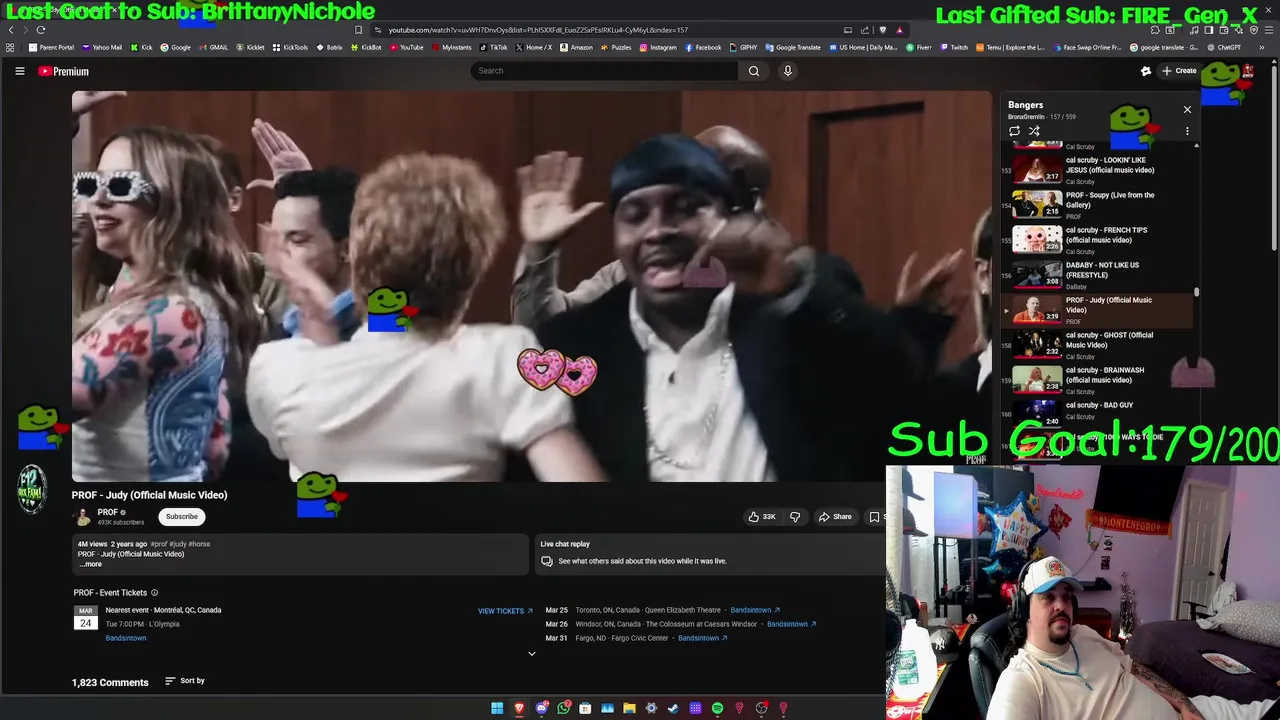
Task: Click the PROF channel avatar
Action: point(83,517)
